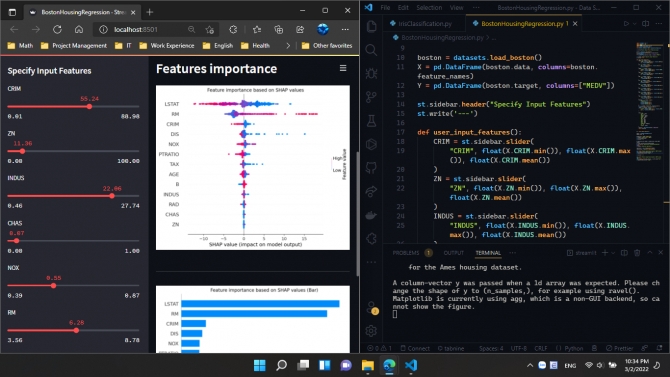This screenshot has width=670, height=377.
Task: Click the INDUS slider handle
Action: [112, 196]
